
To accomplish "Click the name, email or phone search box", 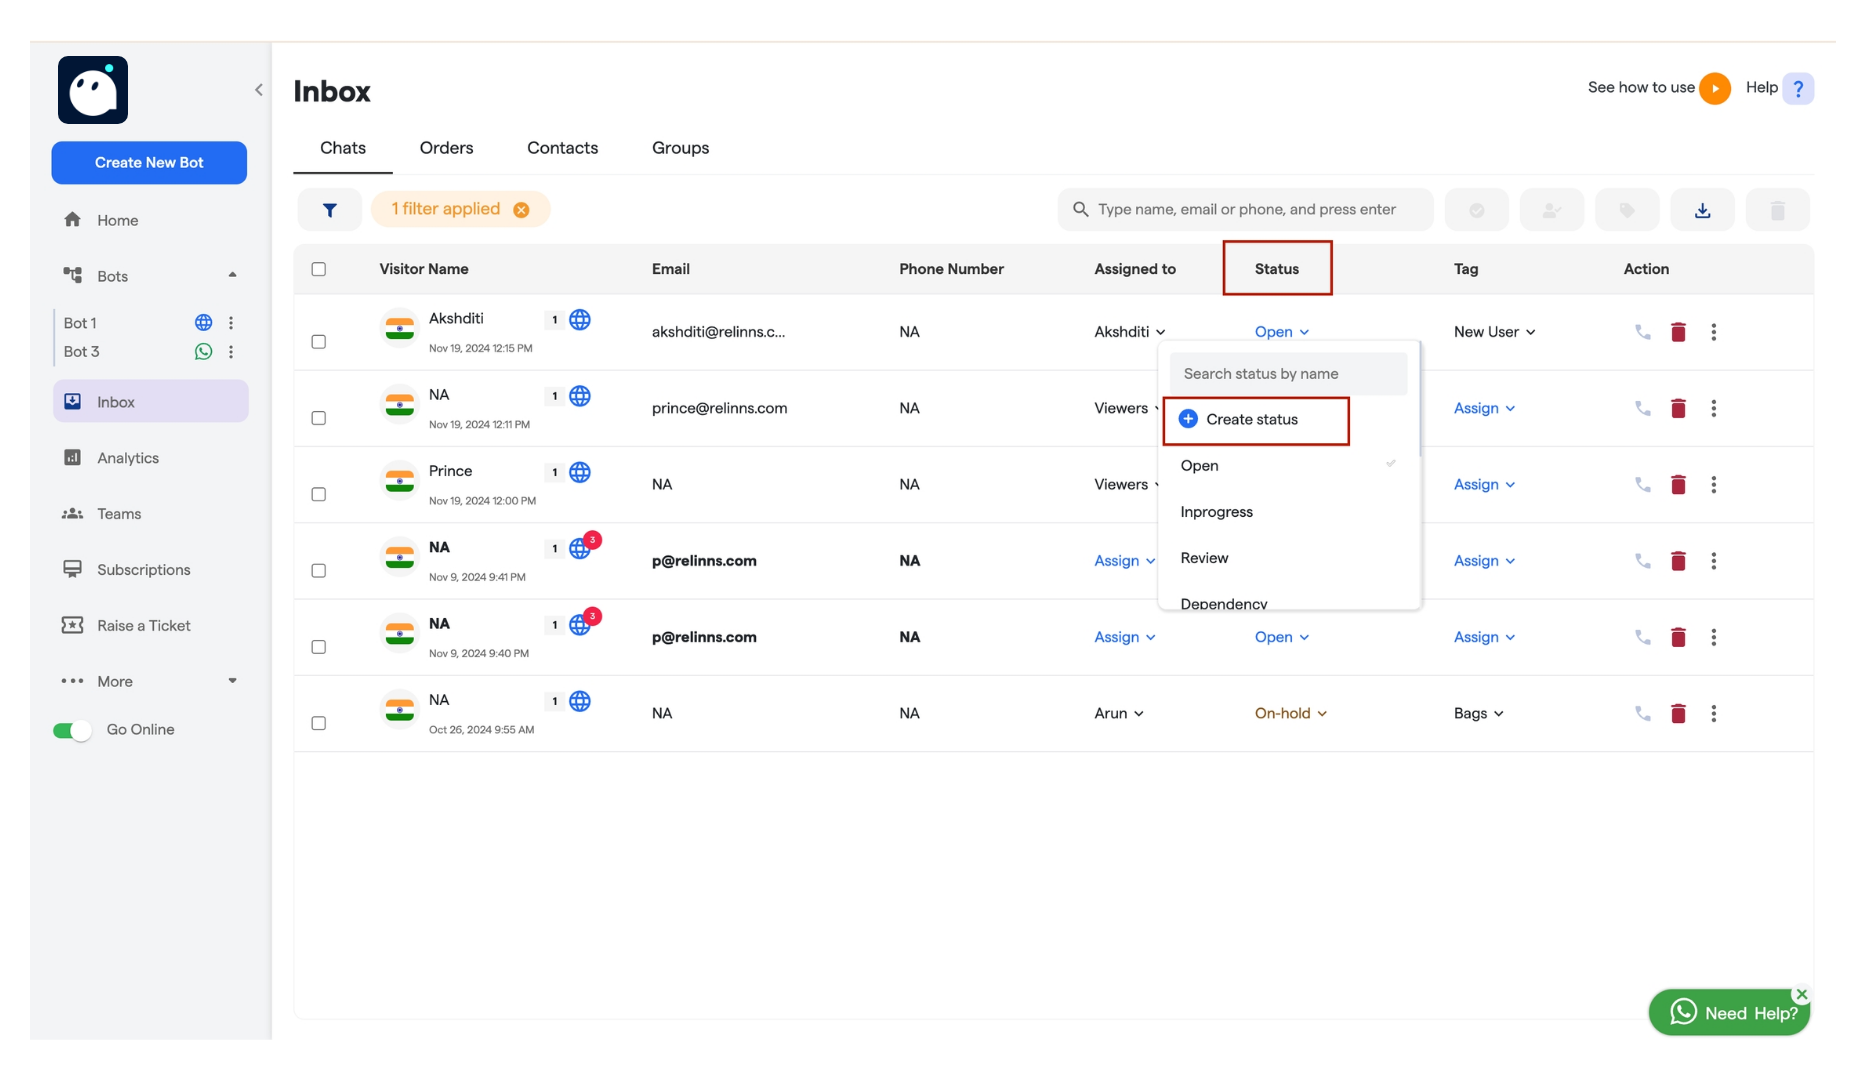I will point(1245,210).
